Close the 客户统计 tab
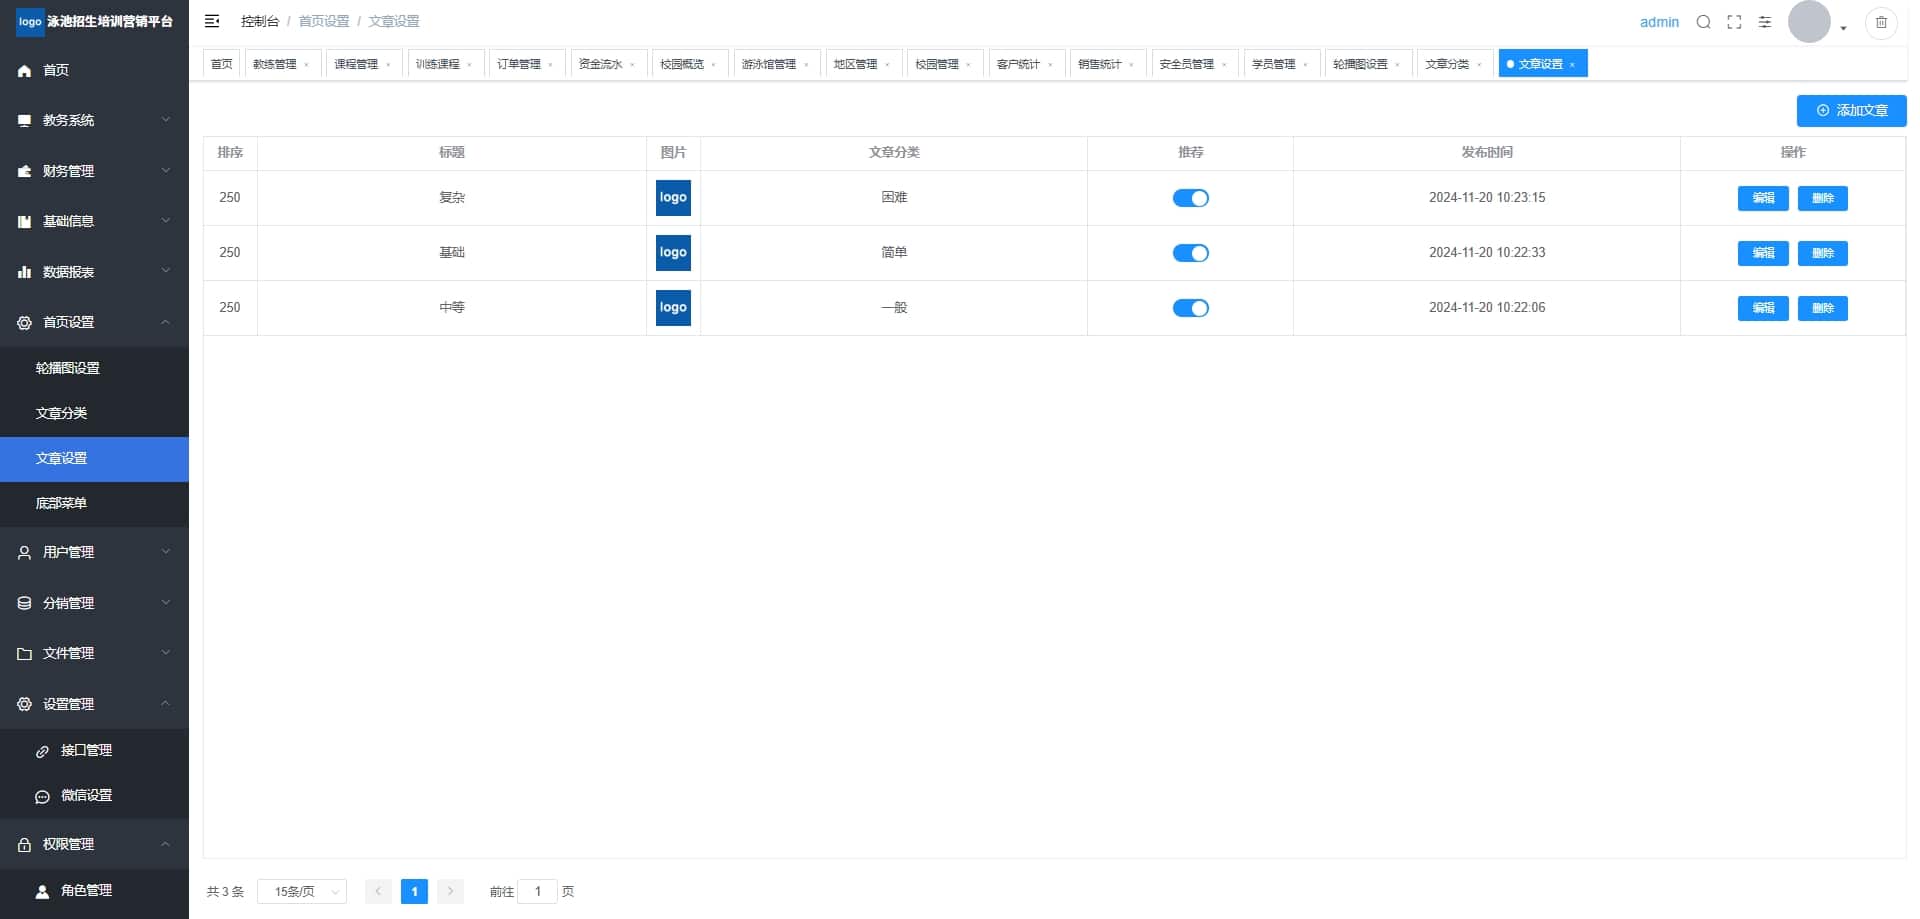 1051,65
